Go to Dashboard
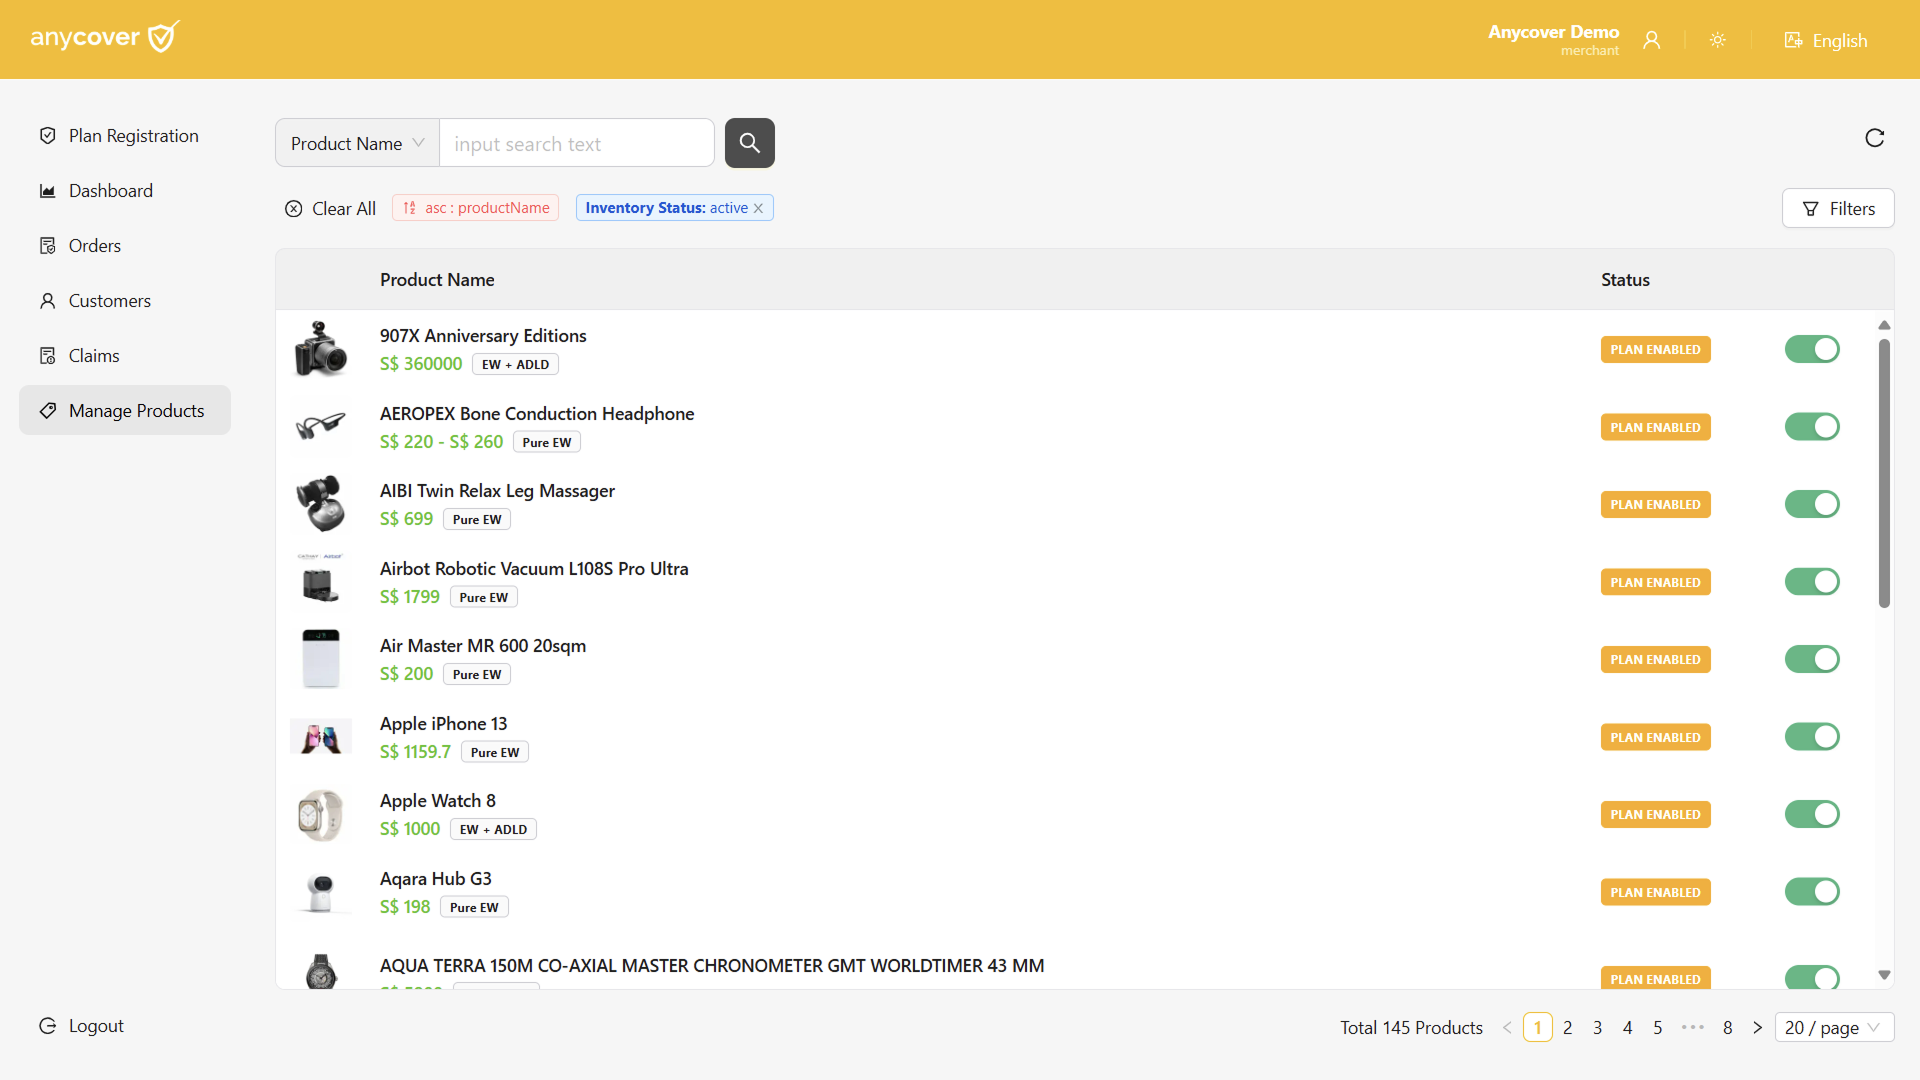 pos(125,190)
